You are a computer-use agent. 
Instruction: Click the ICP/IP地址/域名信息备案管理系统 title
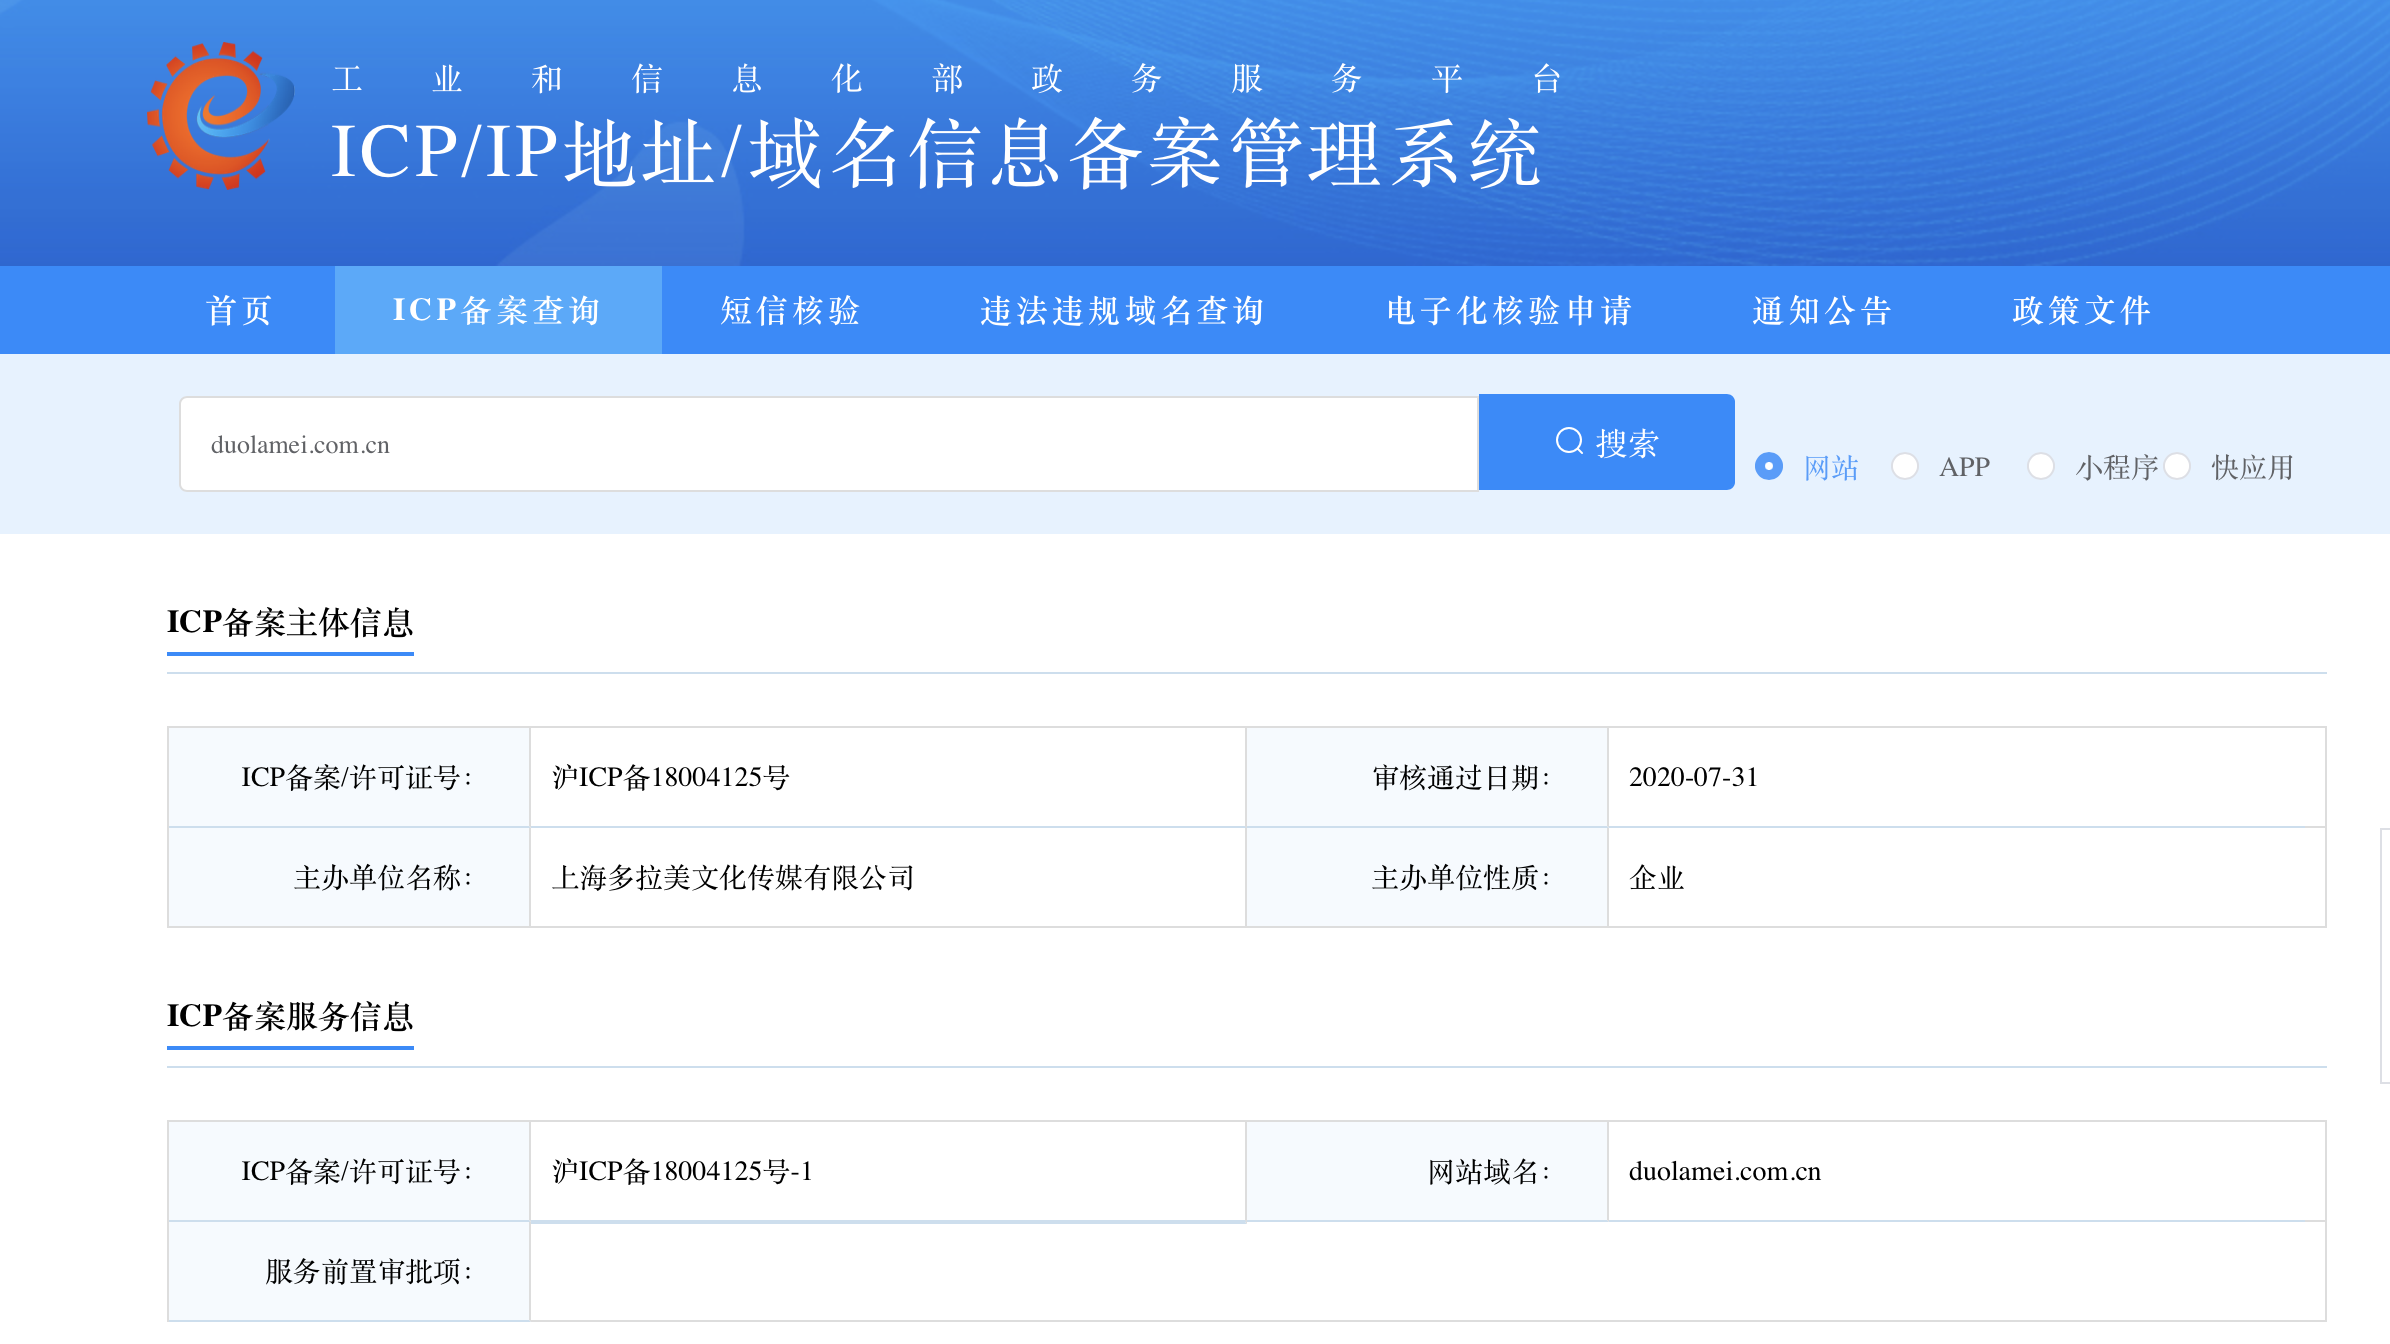(x=935, y=153)
